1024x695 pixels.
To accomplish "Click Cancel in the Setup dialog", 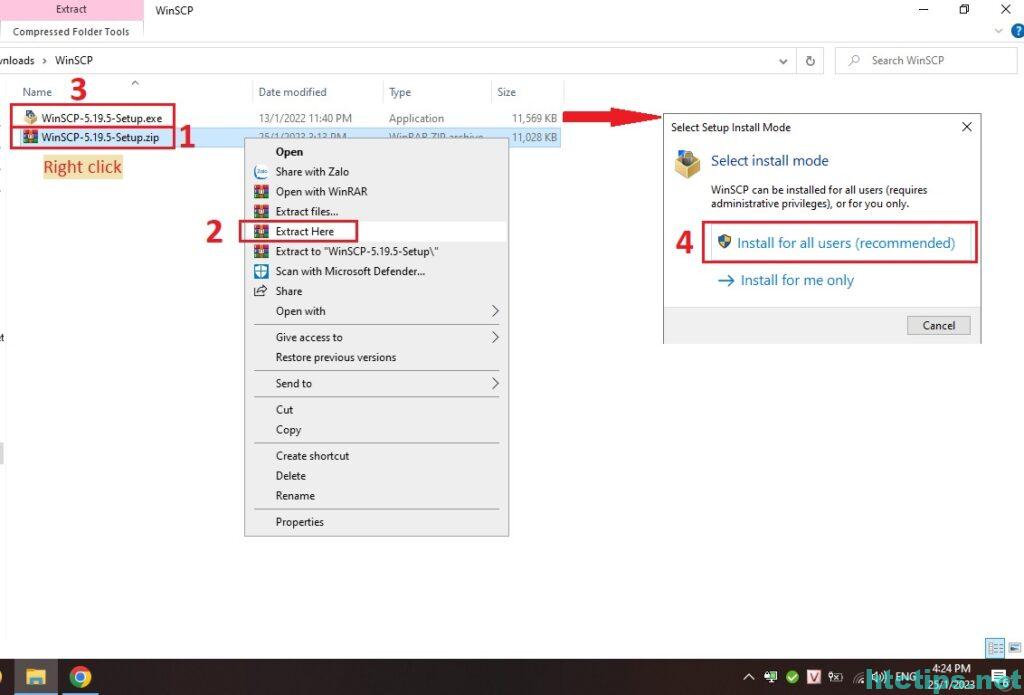I will [938, 325].
